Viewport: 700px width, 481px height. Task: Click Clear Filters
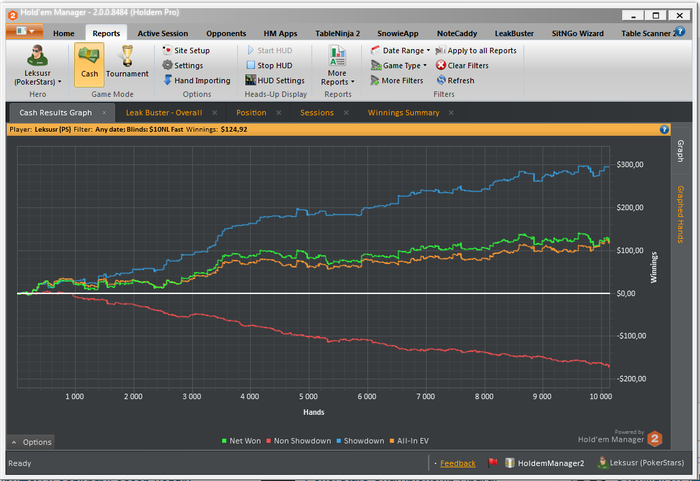click(x=462, y=65)
